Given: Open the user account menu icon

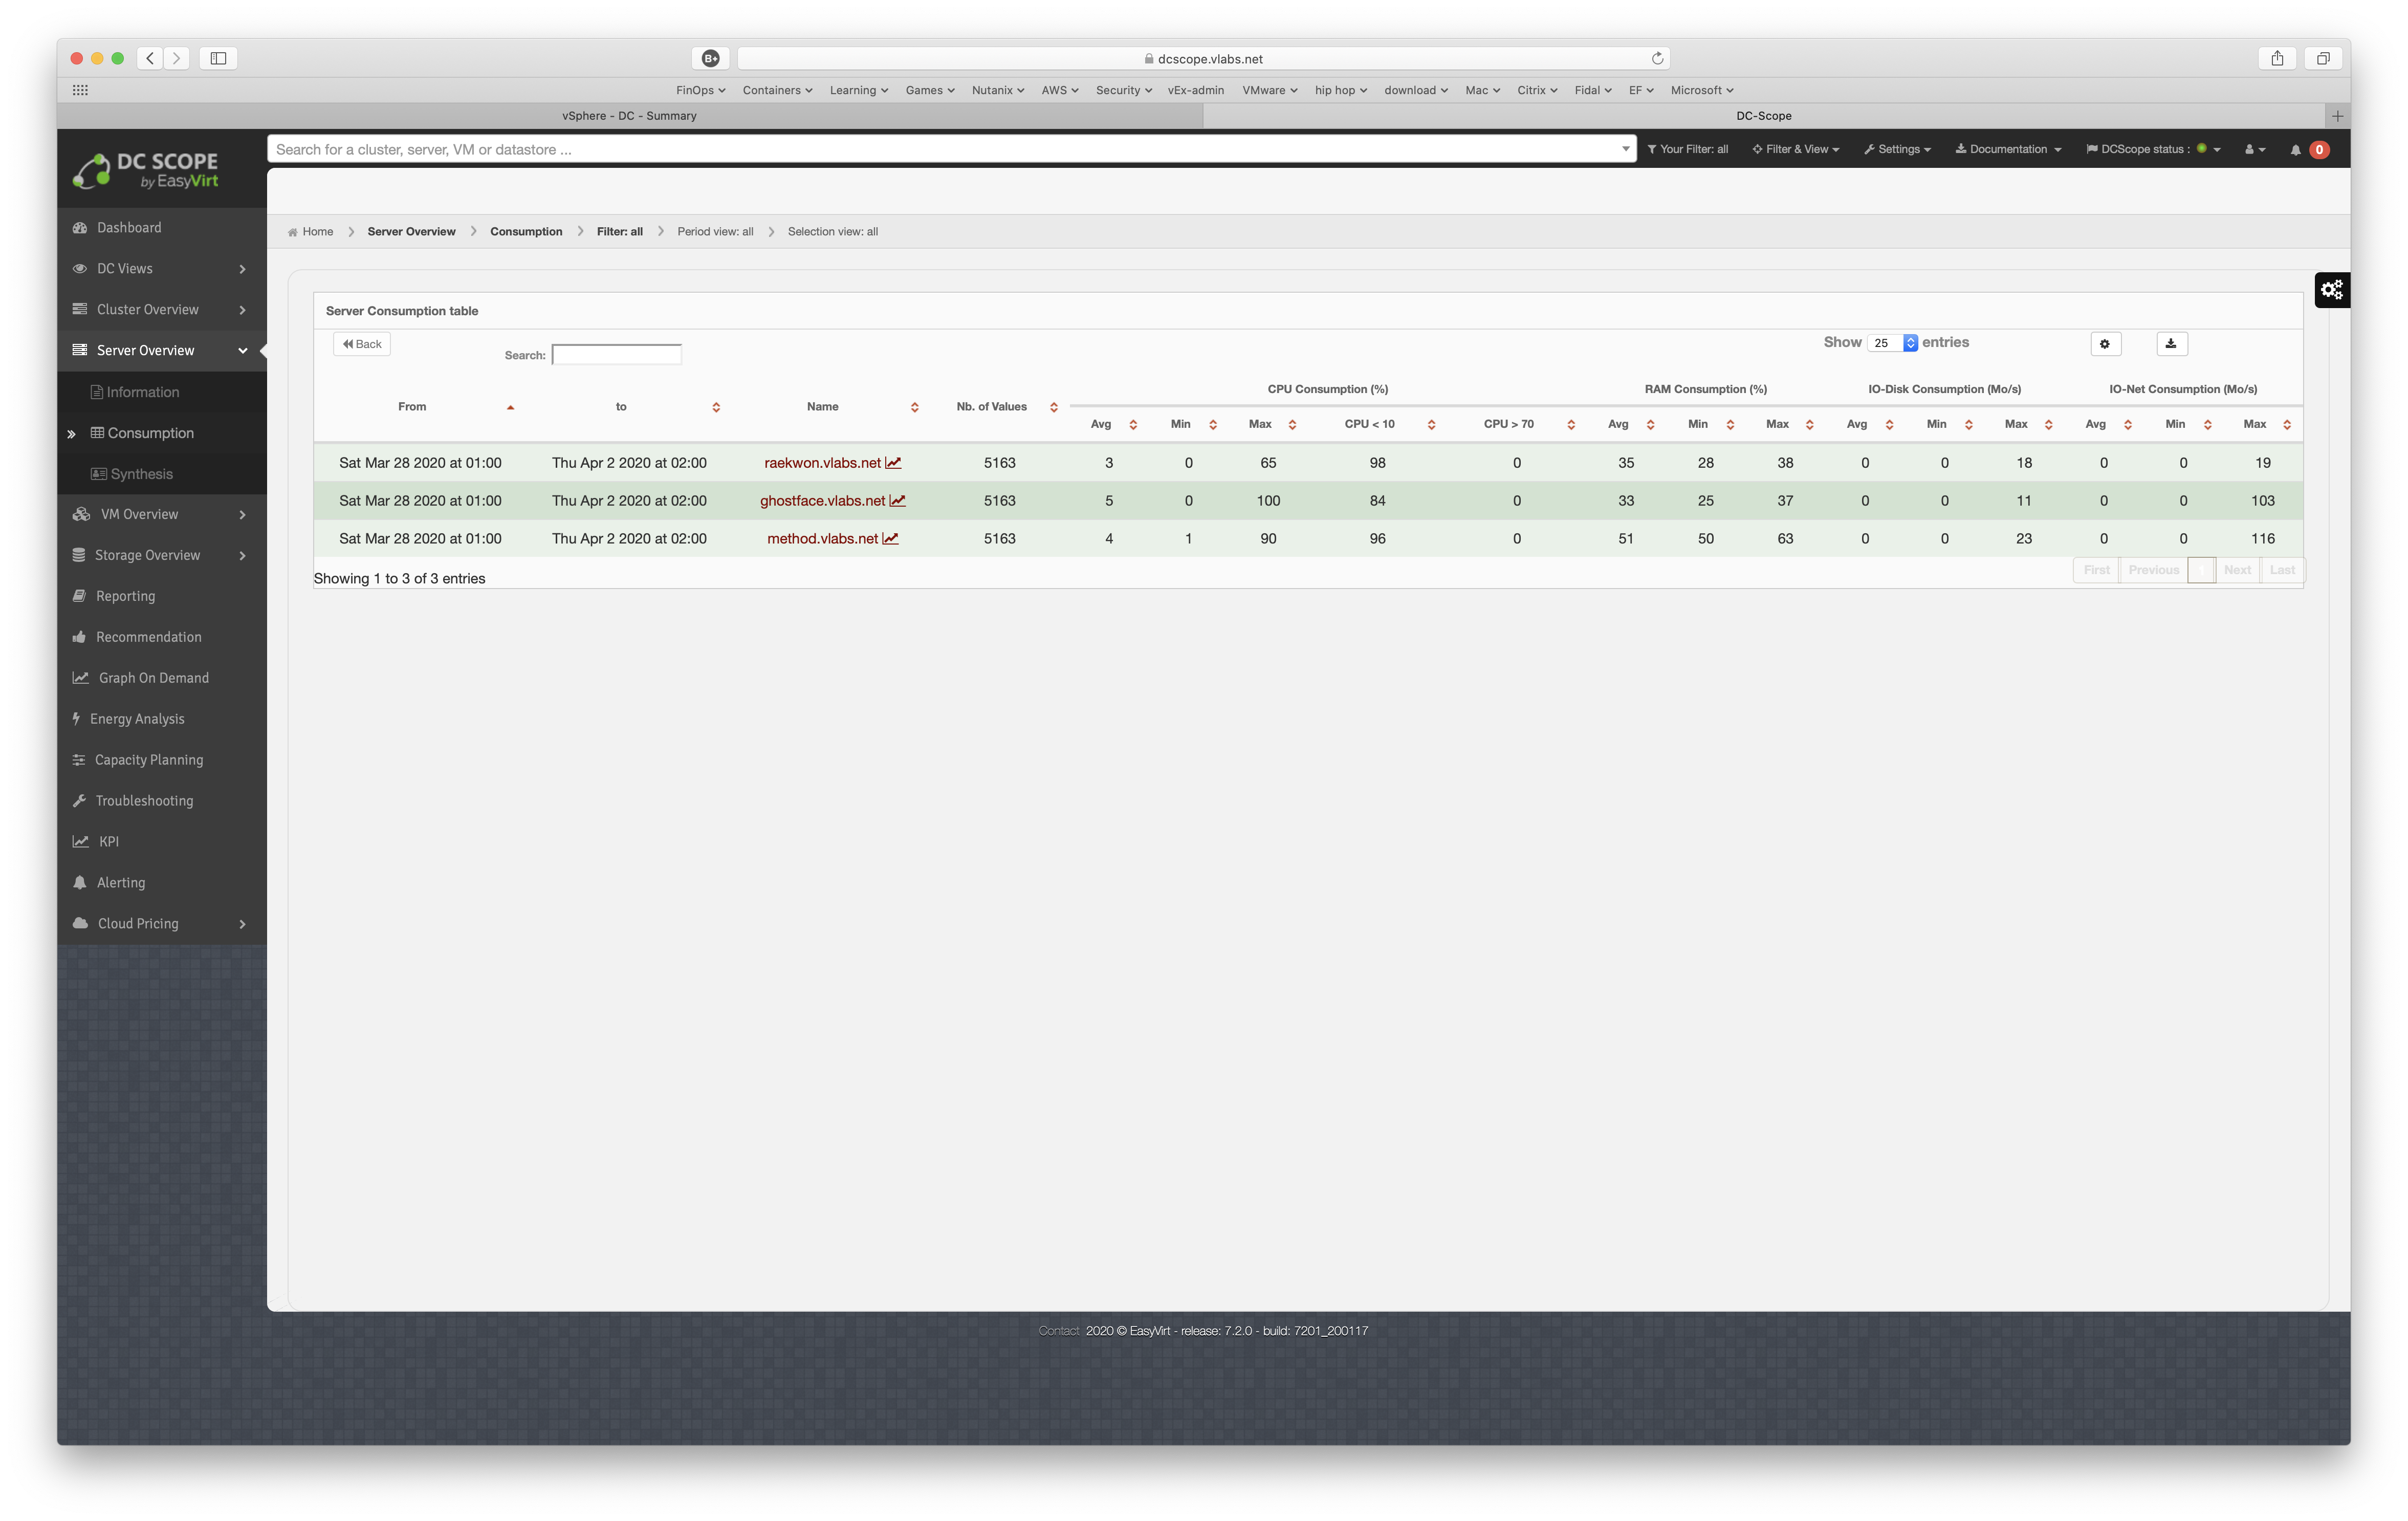Looking at the screenshot, I should 2254,149.
